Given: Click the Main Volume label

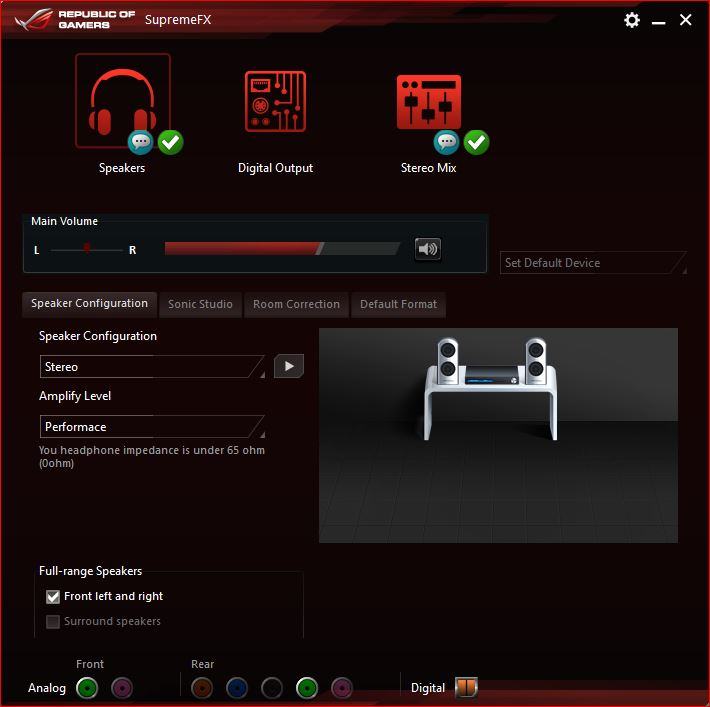Looking at the screenshot, I should click(x=64, y=221).
